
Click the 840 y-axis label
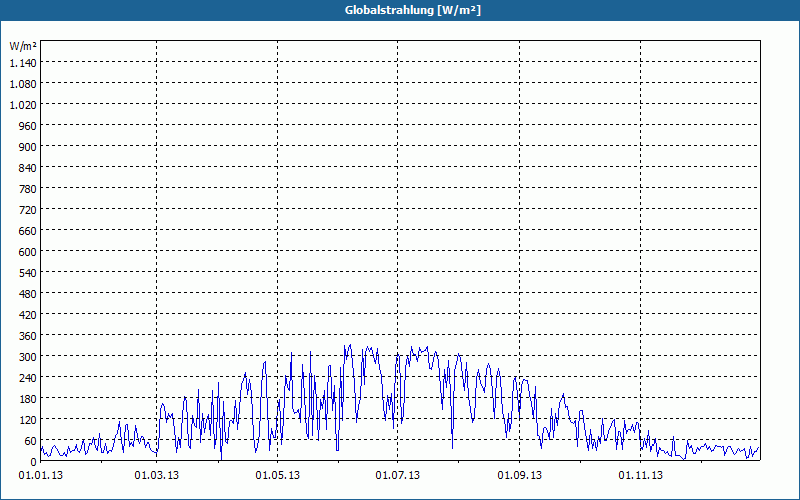28,168
